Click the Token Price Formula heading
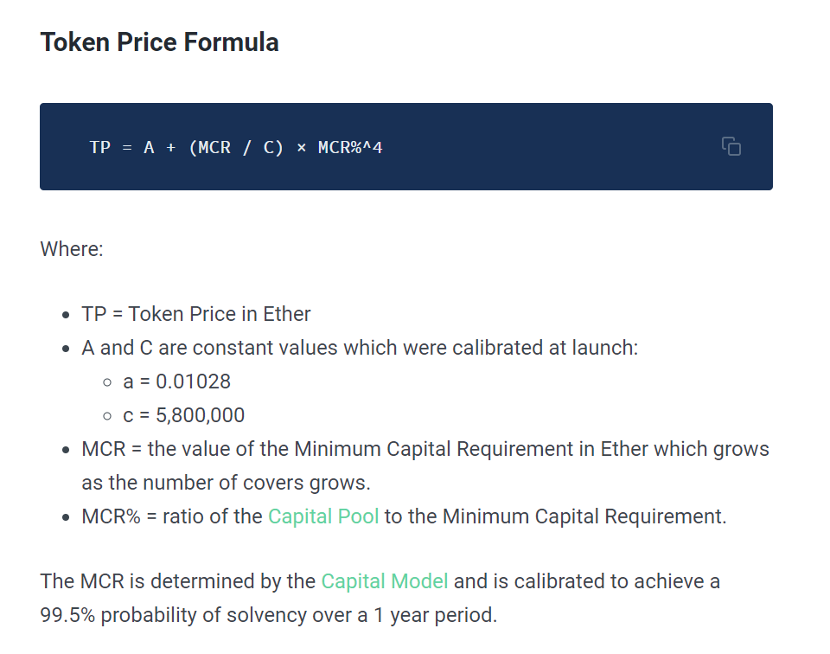The image size is (830, 654). point(159,42)
